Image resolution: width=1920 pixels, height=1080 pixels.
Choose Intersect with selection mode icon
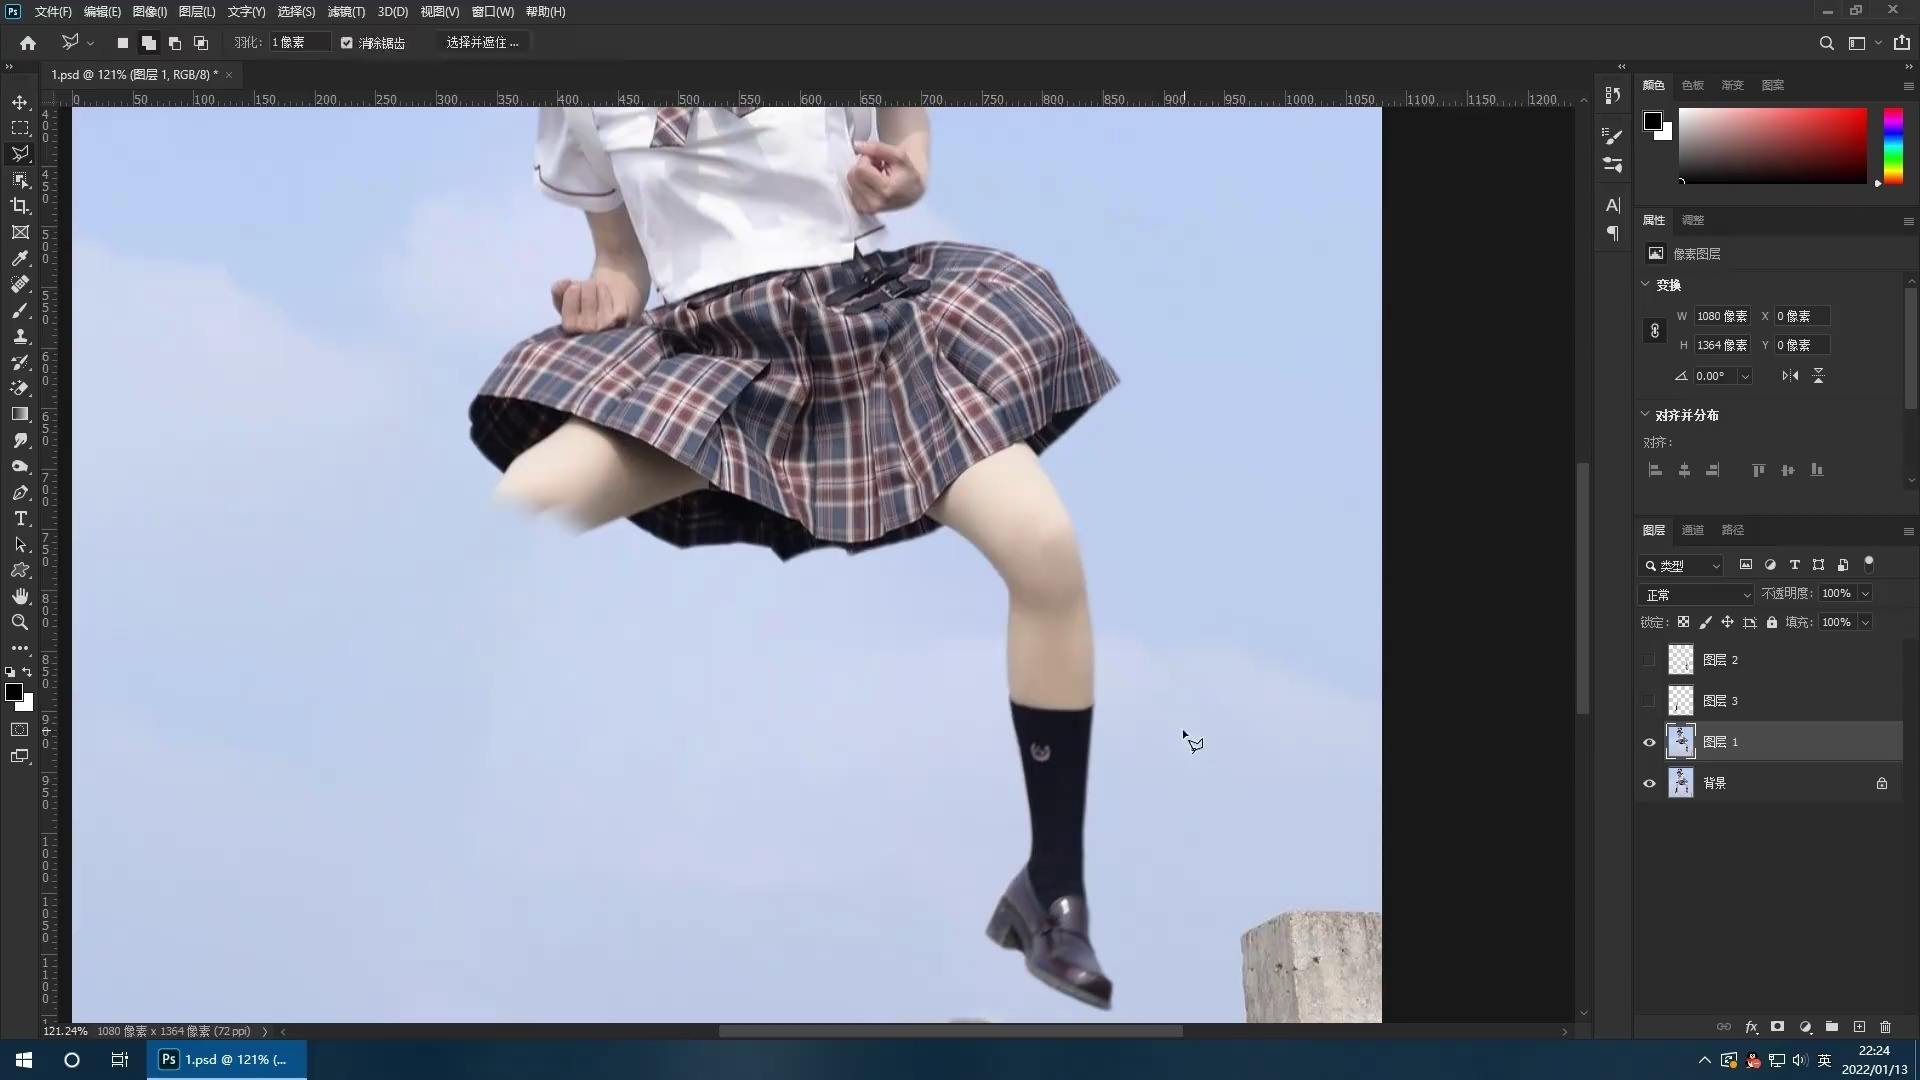tap(200, 43)
